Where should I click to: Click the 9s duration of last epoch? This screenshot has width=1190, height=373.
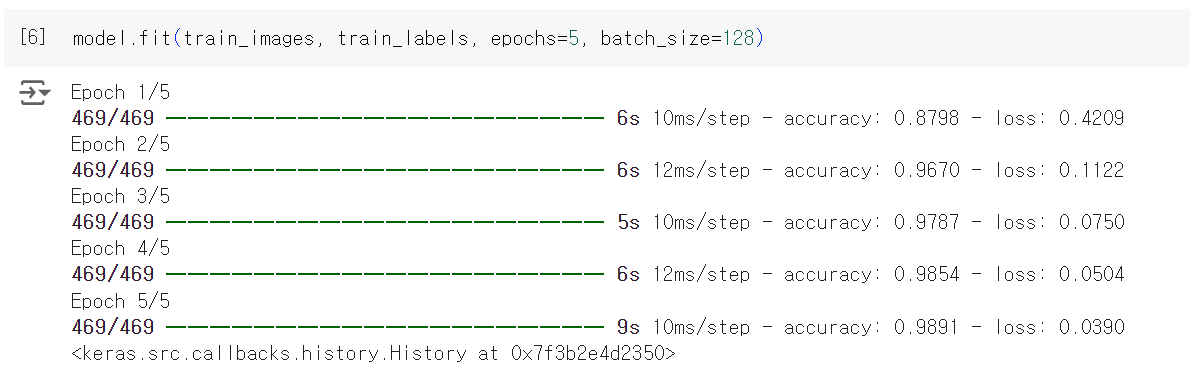click(x=628, y=327)
